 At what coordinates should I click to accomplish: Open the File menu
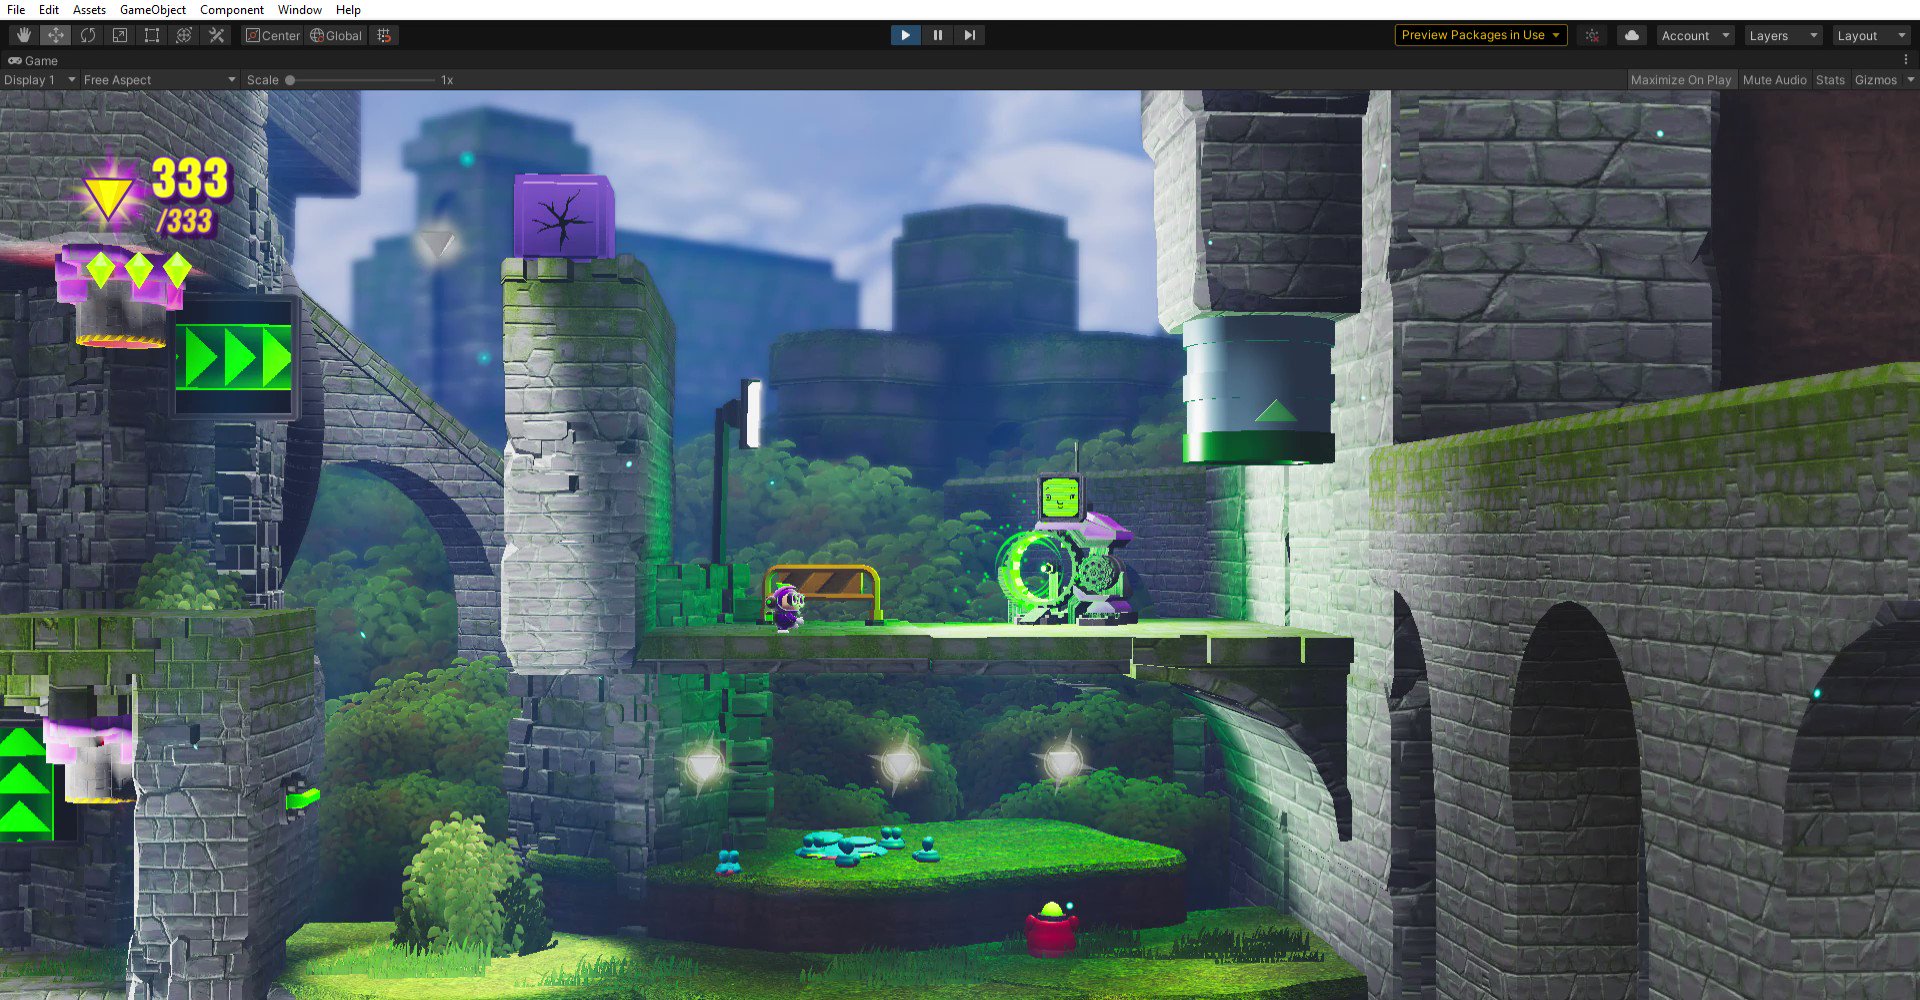[x=16, y=10]
